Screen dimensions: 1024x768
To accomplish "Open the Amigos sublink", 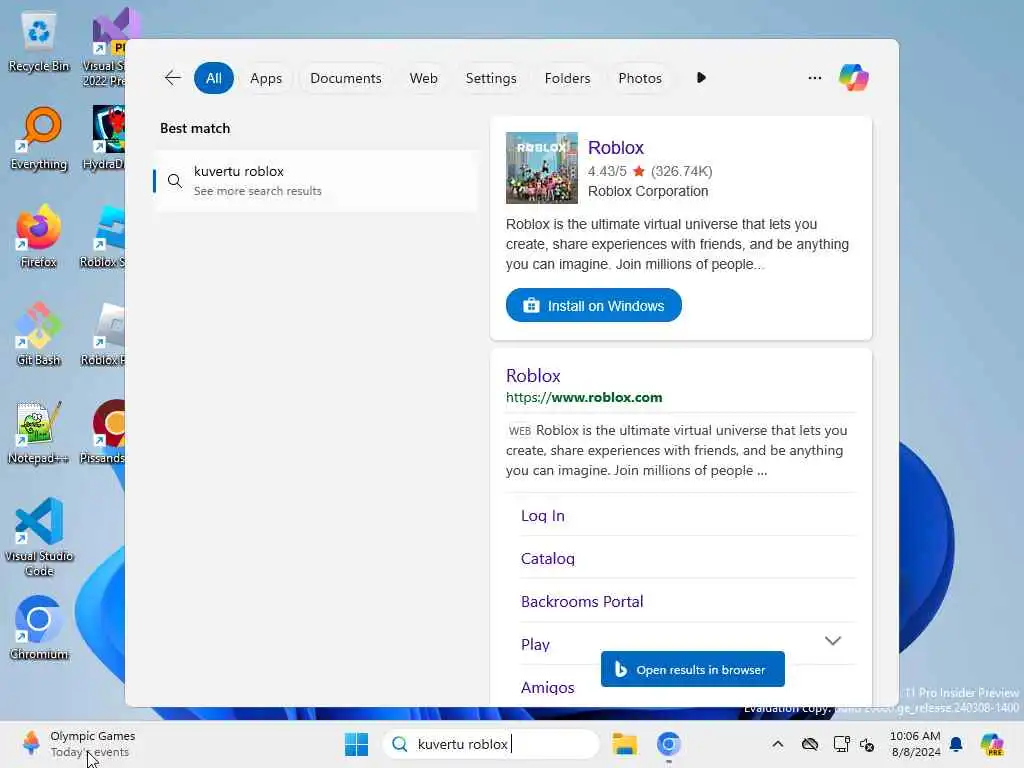I will click(547, 687).
